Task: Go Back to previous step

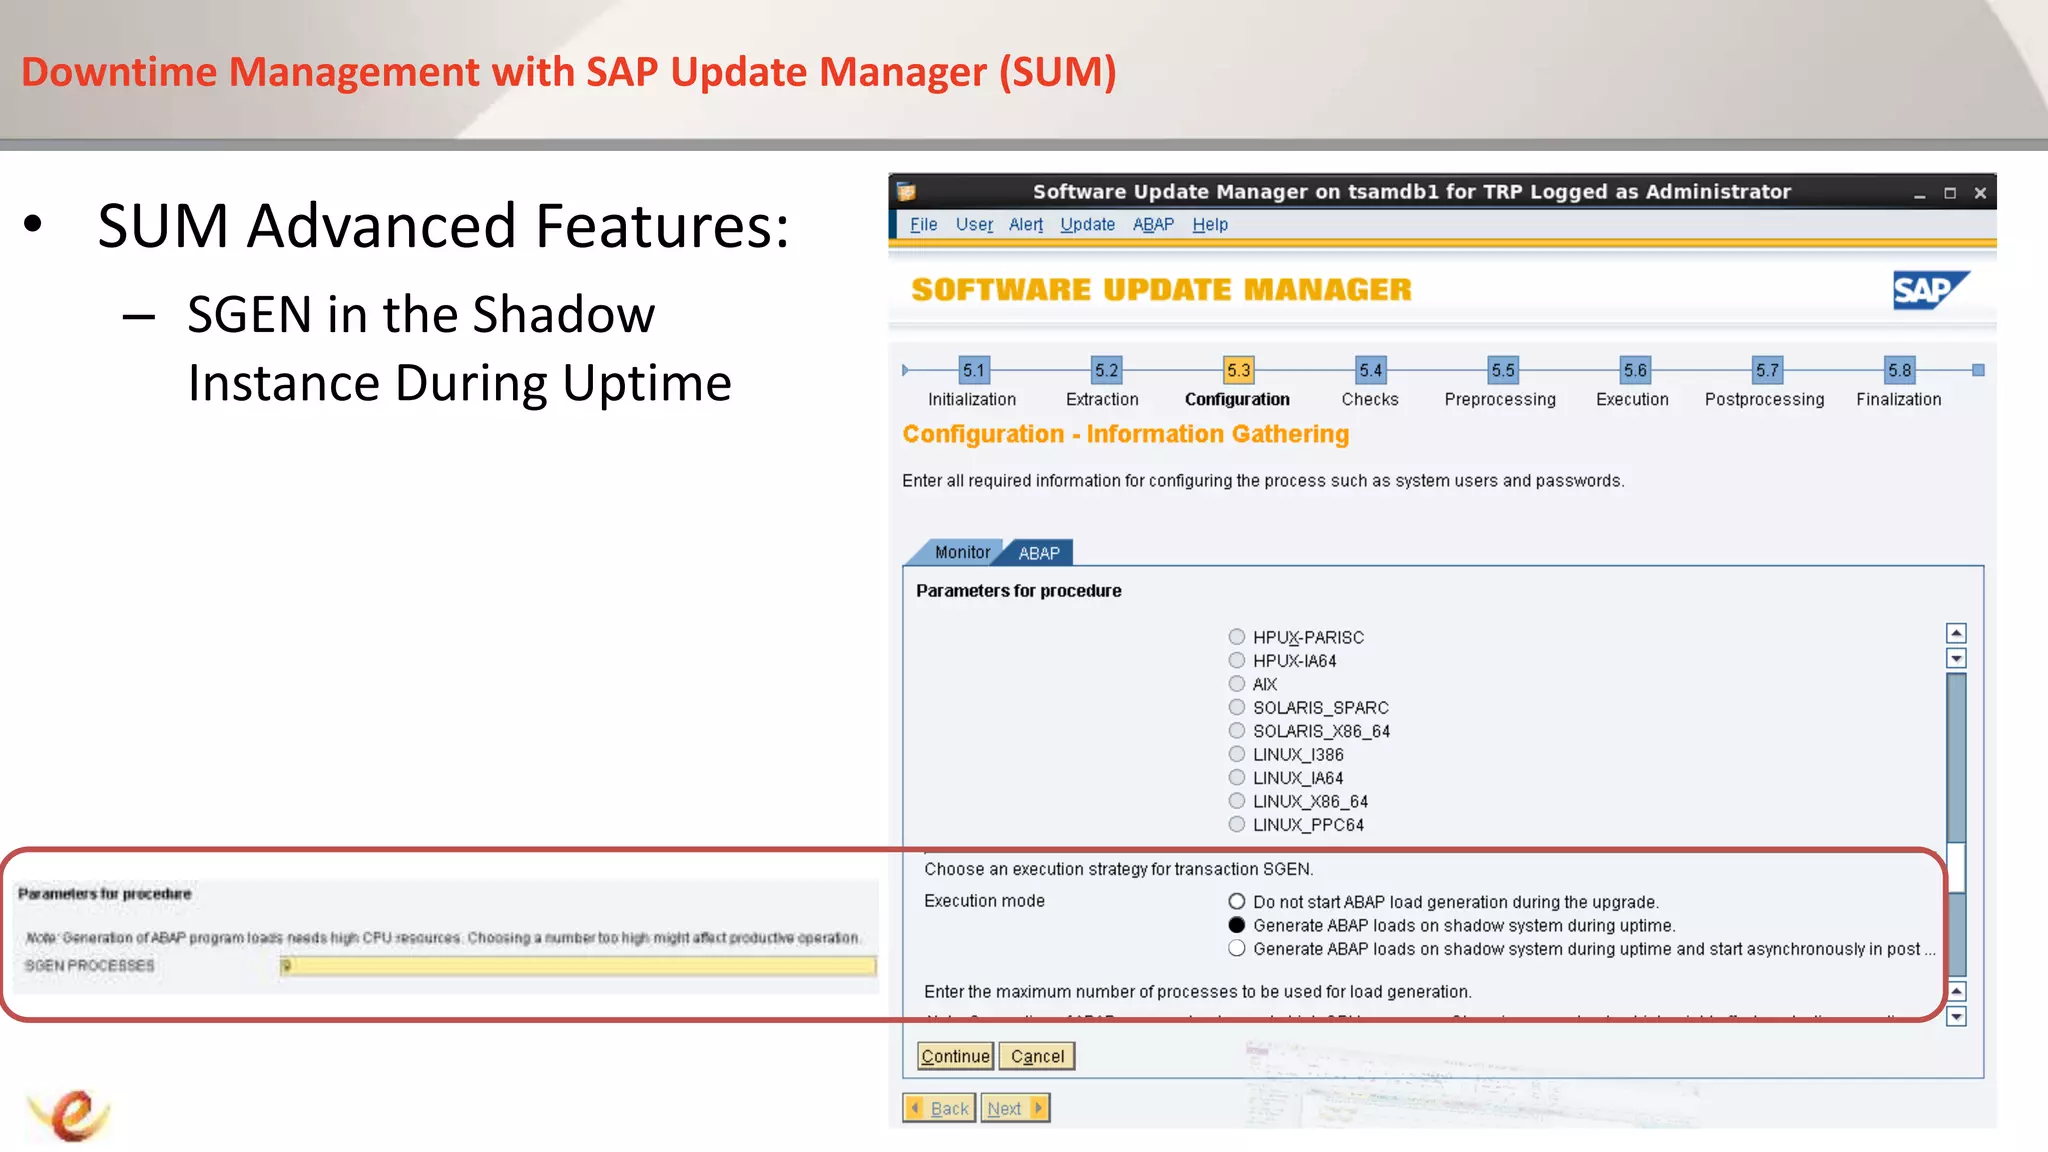Action: coord(939,1108)
